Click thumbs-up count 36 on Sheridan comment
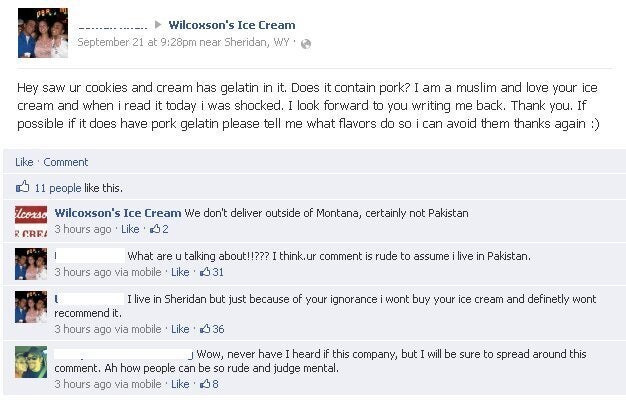This screenshot has width=626, height=405. (x=212, y=329)
